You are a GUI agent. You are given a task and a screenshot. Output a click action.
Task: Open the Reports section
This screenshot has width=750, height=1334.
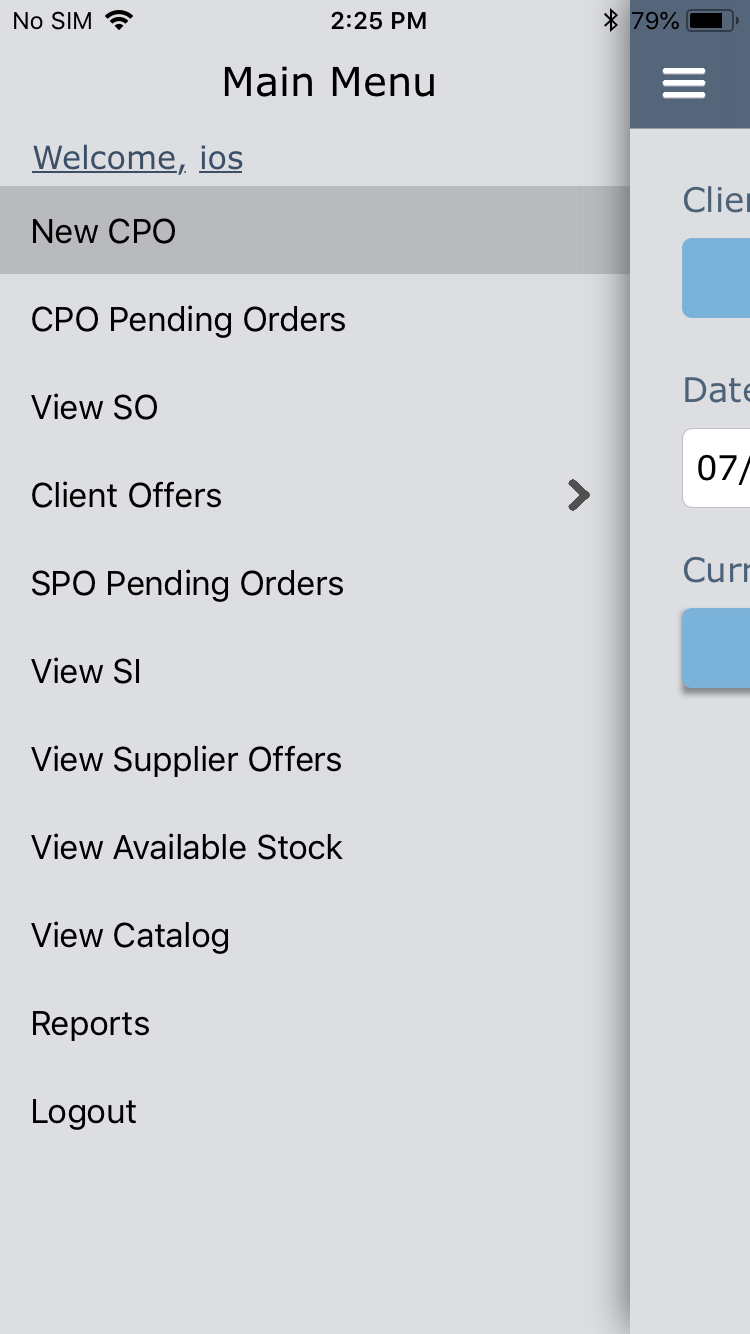90,1024
